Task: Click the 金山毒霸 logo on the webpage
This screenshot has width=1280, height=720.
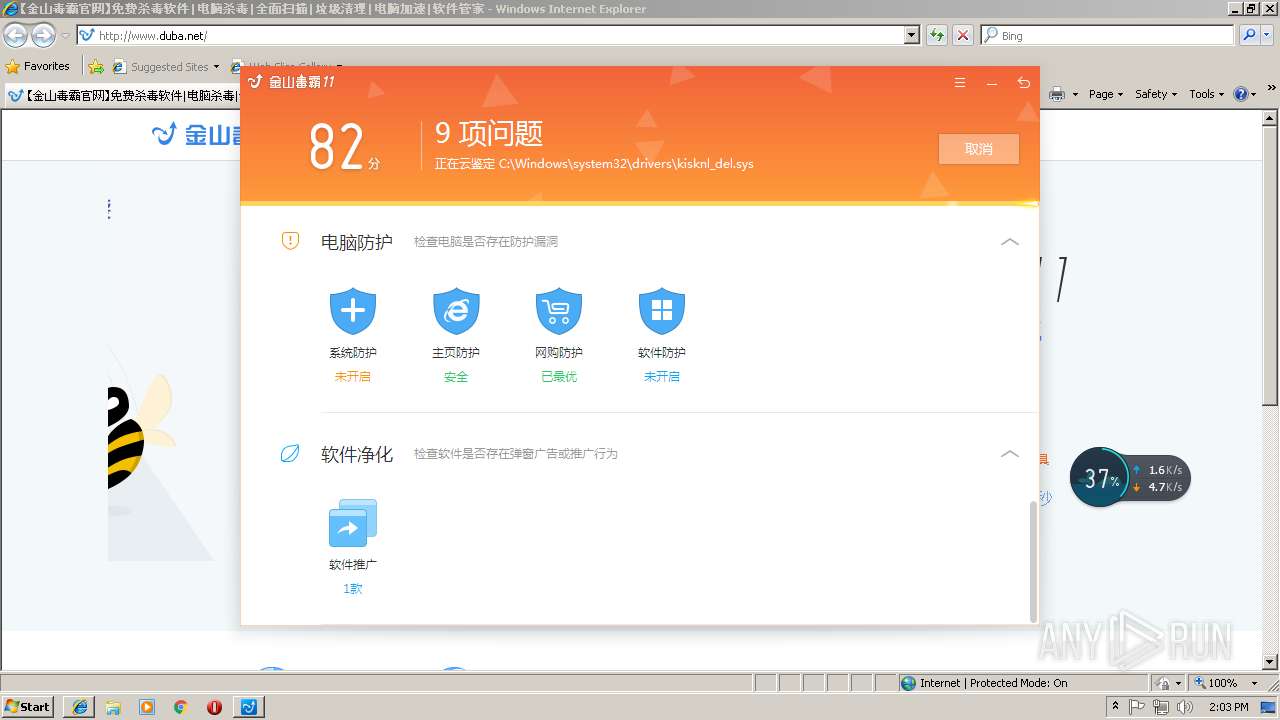Action: (197, 134)
